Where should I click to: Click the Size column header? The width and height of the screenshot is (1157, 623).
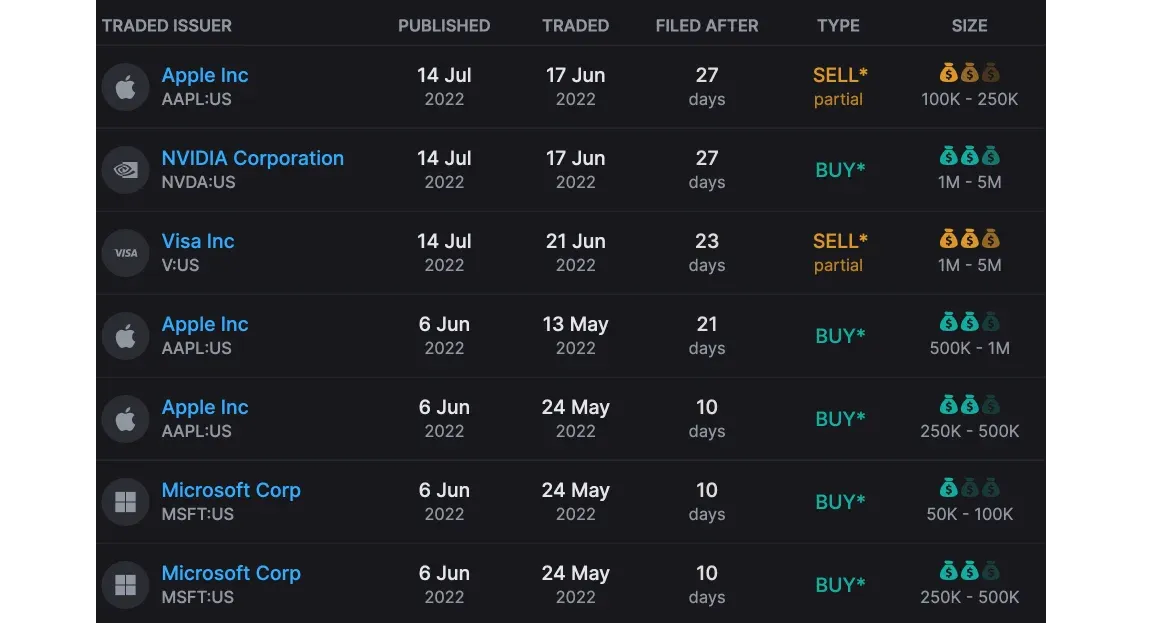point(969,26)
